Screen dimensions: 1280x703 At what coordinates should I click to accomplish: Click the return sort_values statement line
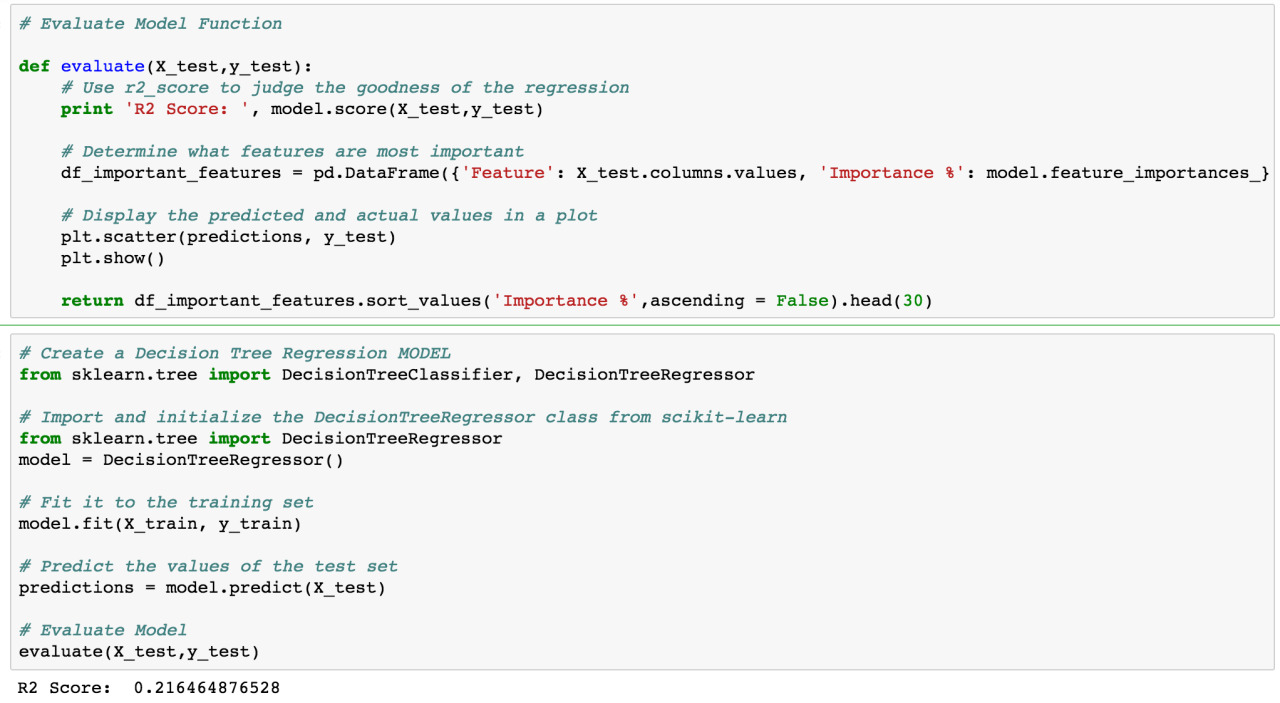click(496, 301)
